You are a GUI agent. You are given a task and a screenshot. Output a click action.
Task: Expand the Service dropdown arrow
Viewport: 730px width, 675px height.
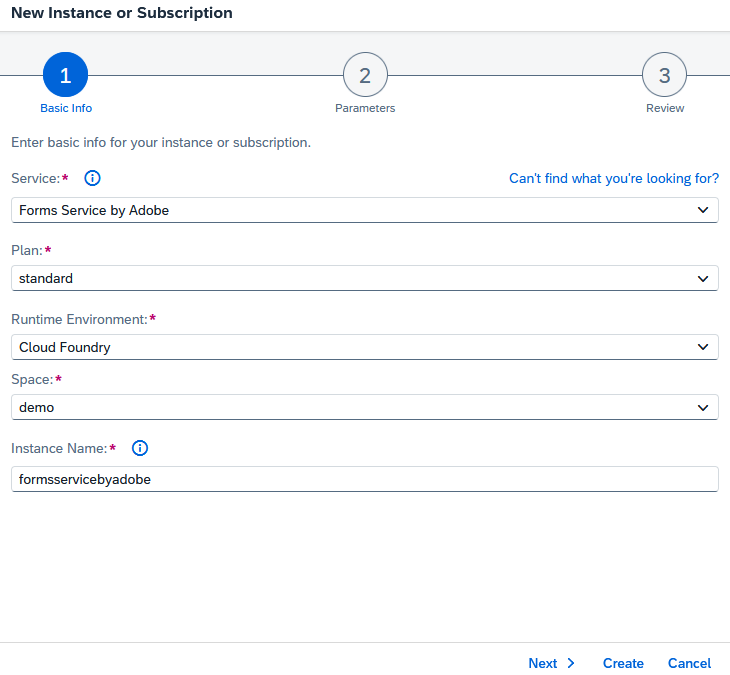[703, 210]
